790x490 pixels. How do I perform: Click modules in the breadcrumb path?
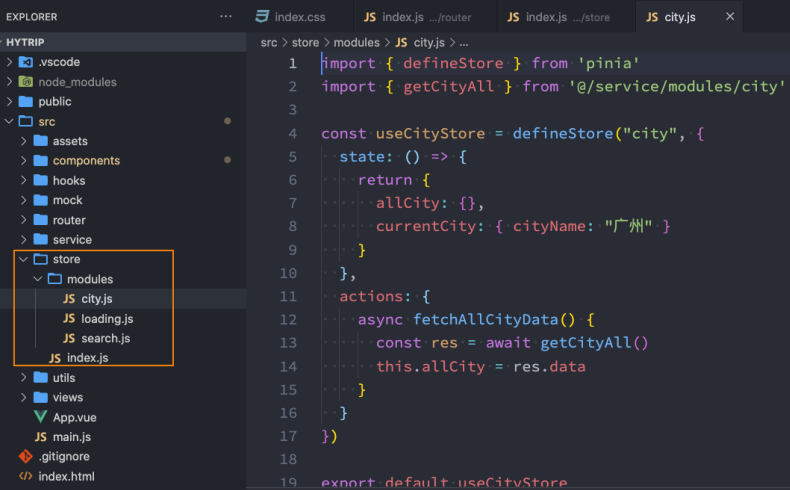[357, 43]
